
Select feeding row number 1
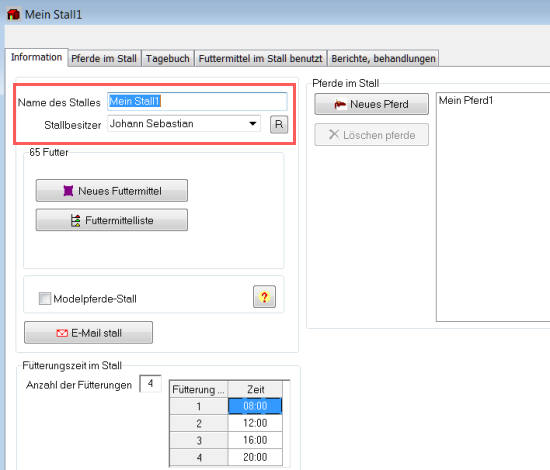coord(199,406)
